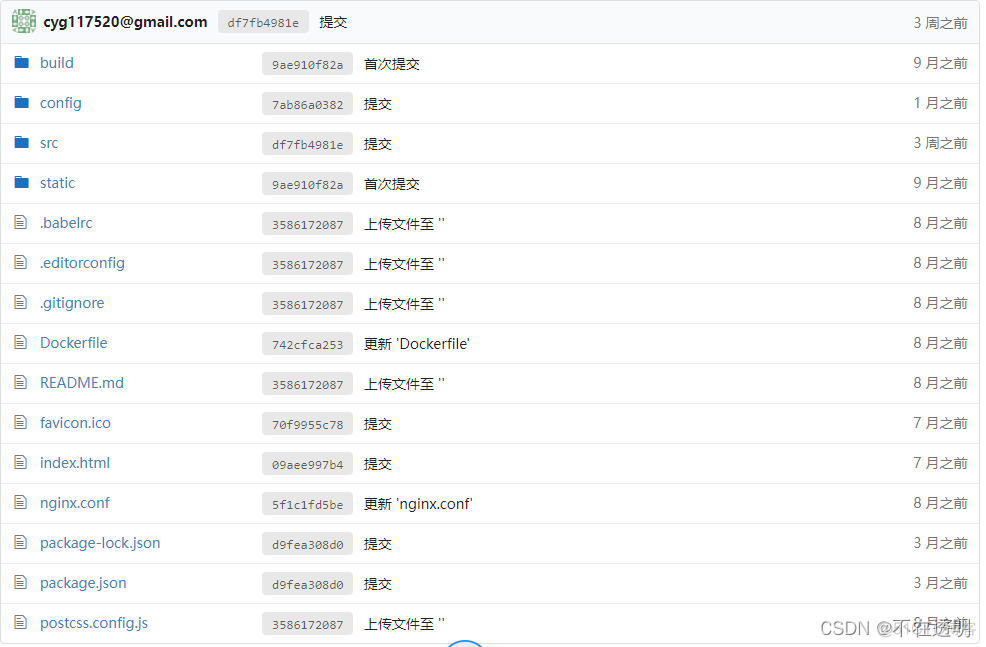Click commit message 更新 'nginx.conf'
The height and width of the screenshot is (647, 986).
[x=418, y=504]
